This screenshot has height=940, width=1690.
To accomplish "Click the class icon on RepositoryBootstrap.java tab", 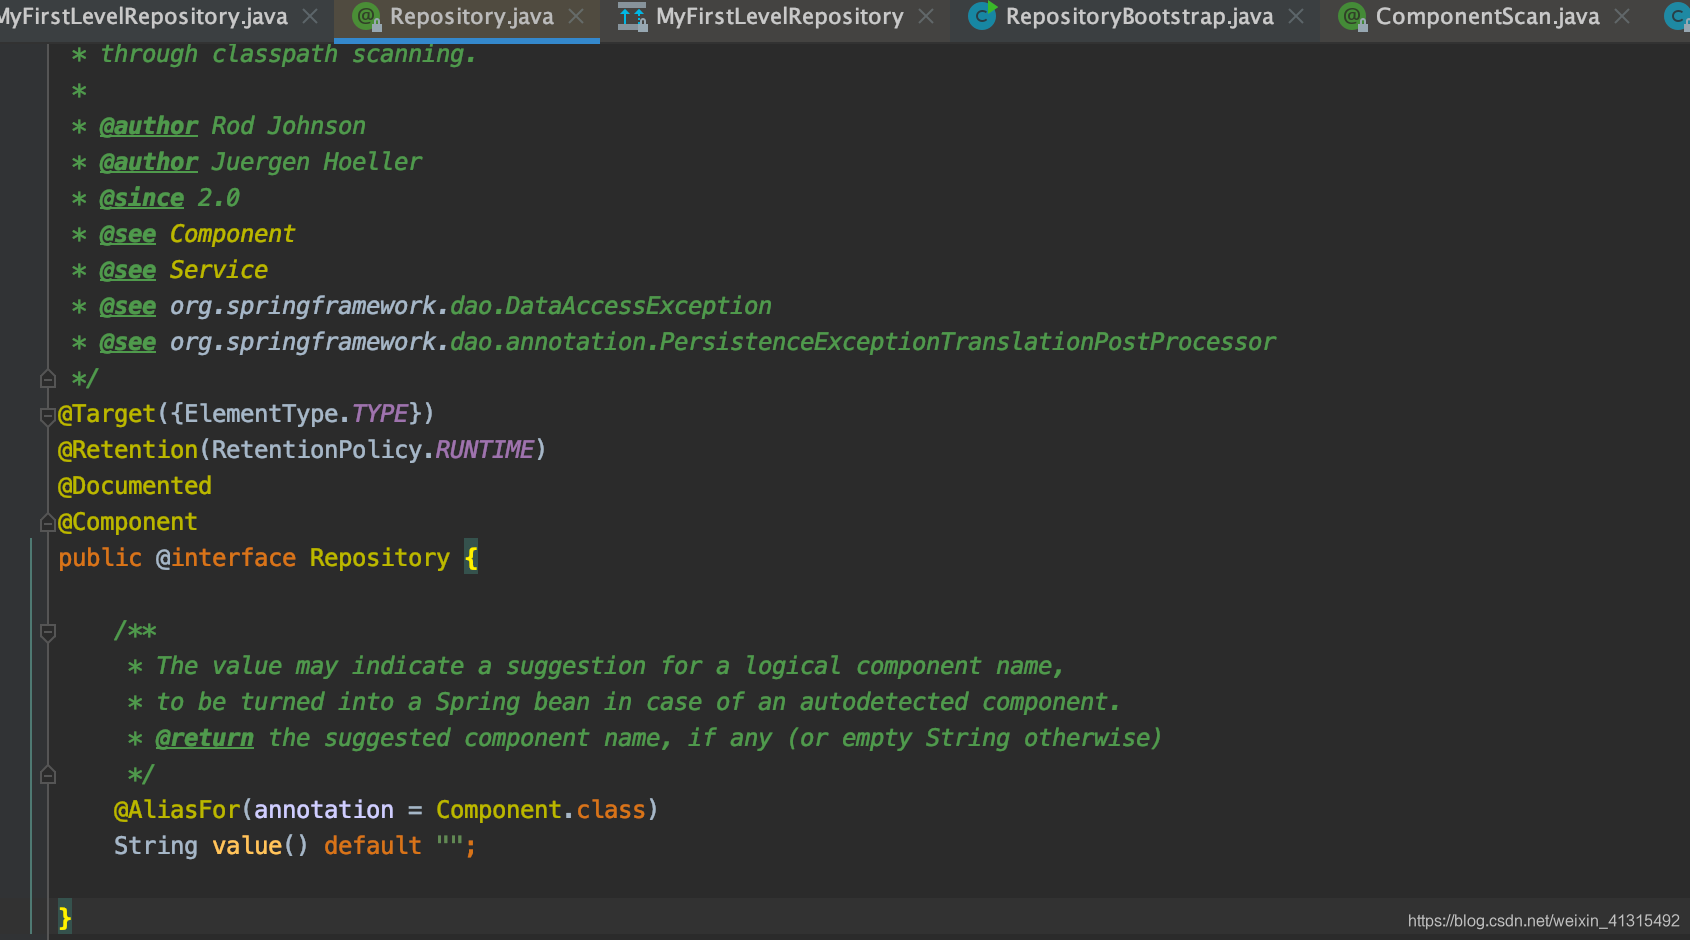I will click(983, 16).
